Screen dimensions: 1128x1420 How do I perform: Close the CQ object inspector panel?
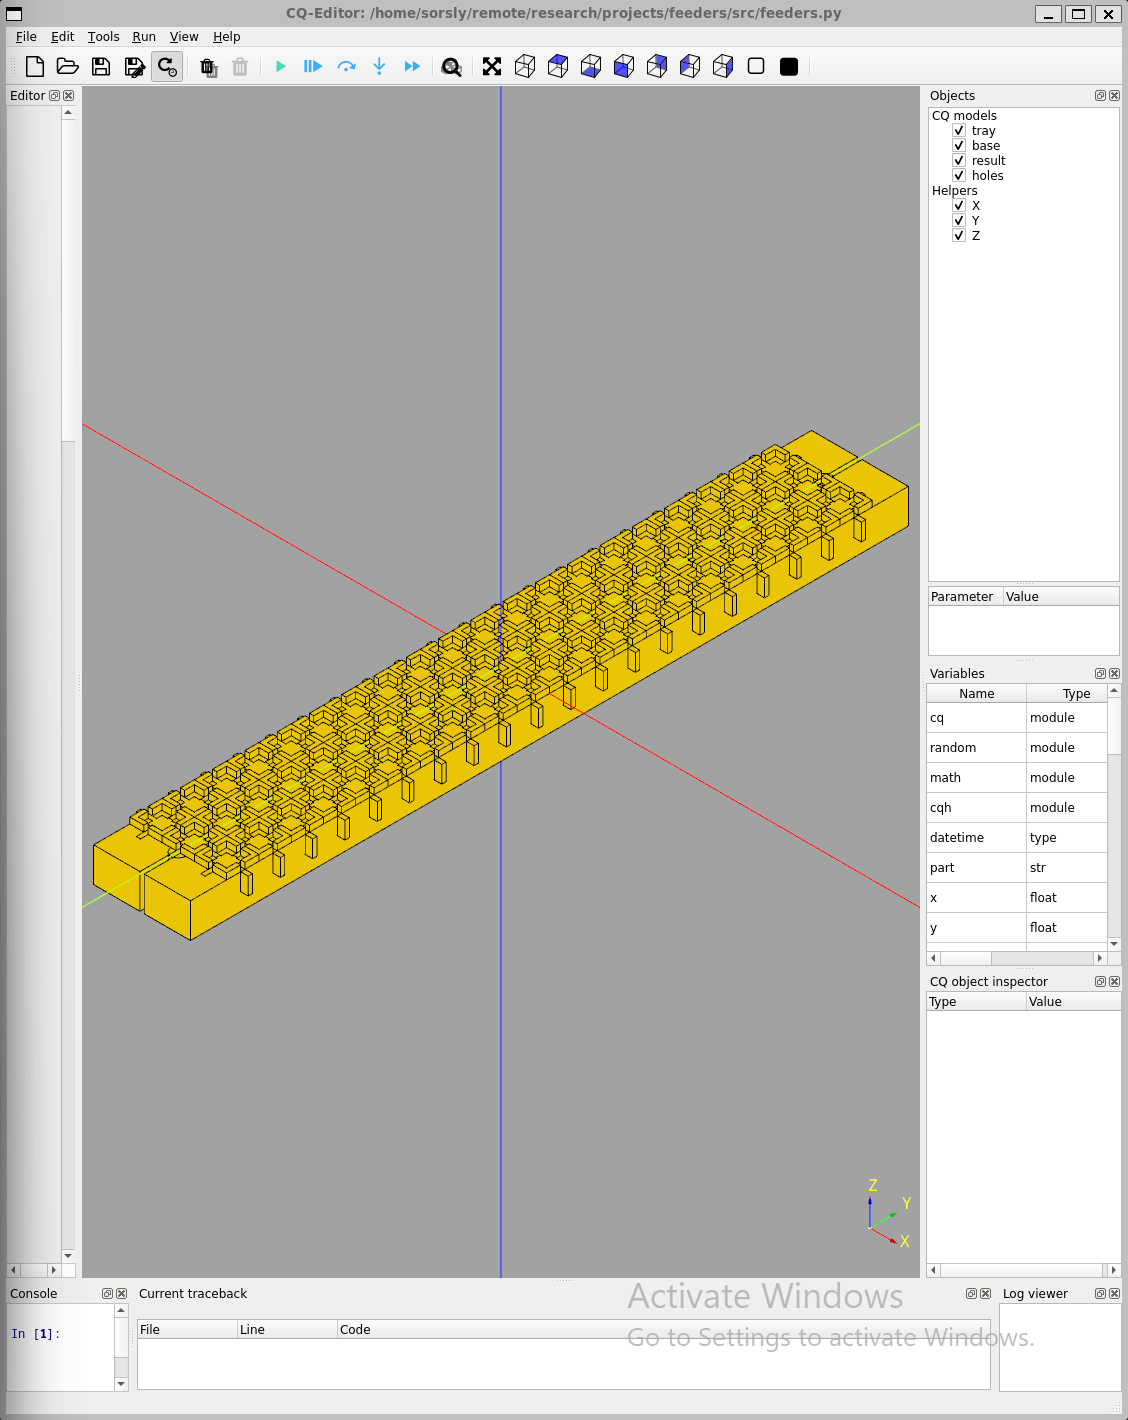[1114, 982]
